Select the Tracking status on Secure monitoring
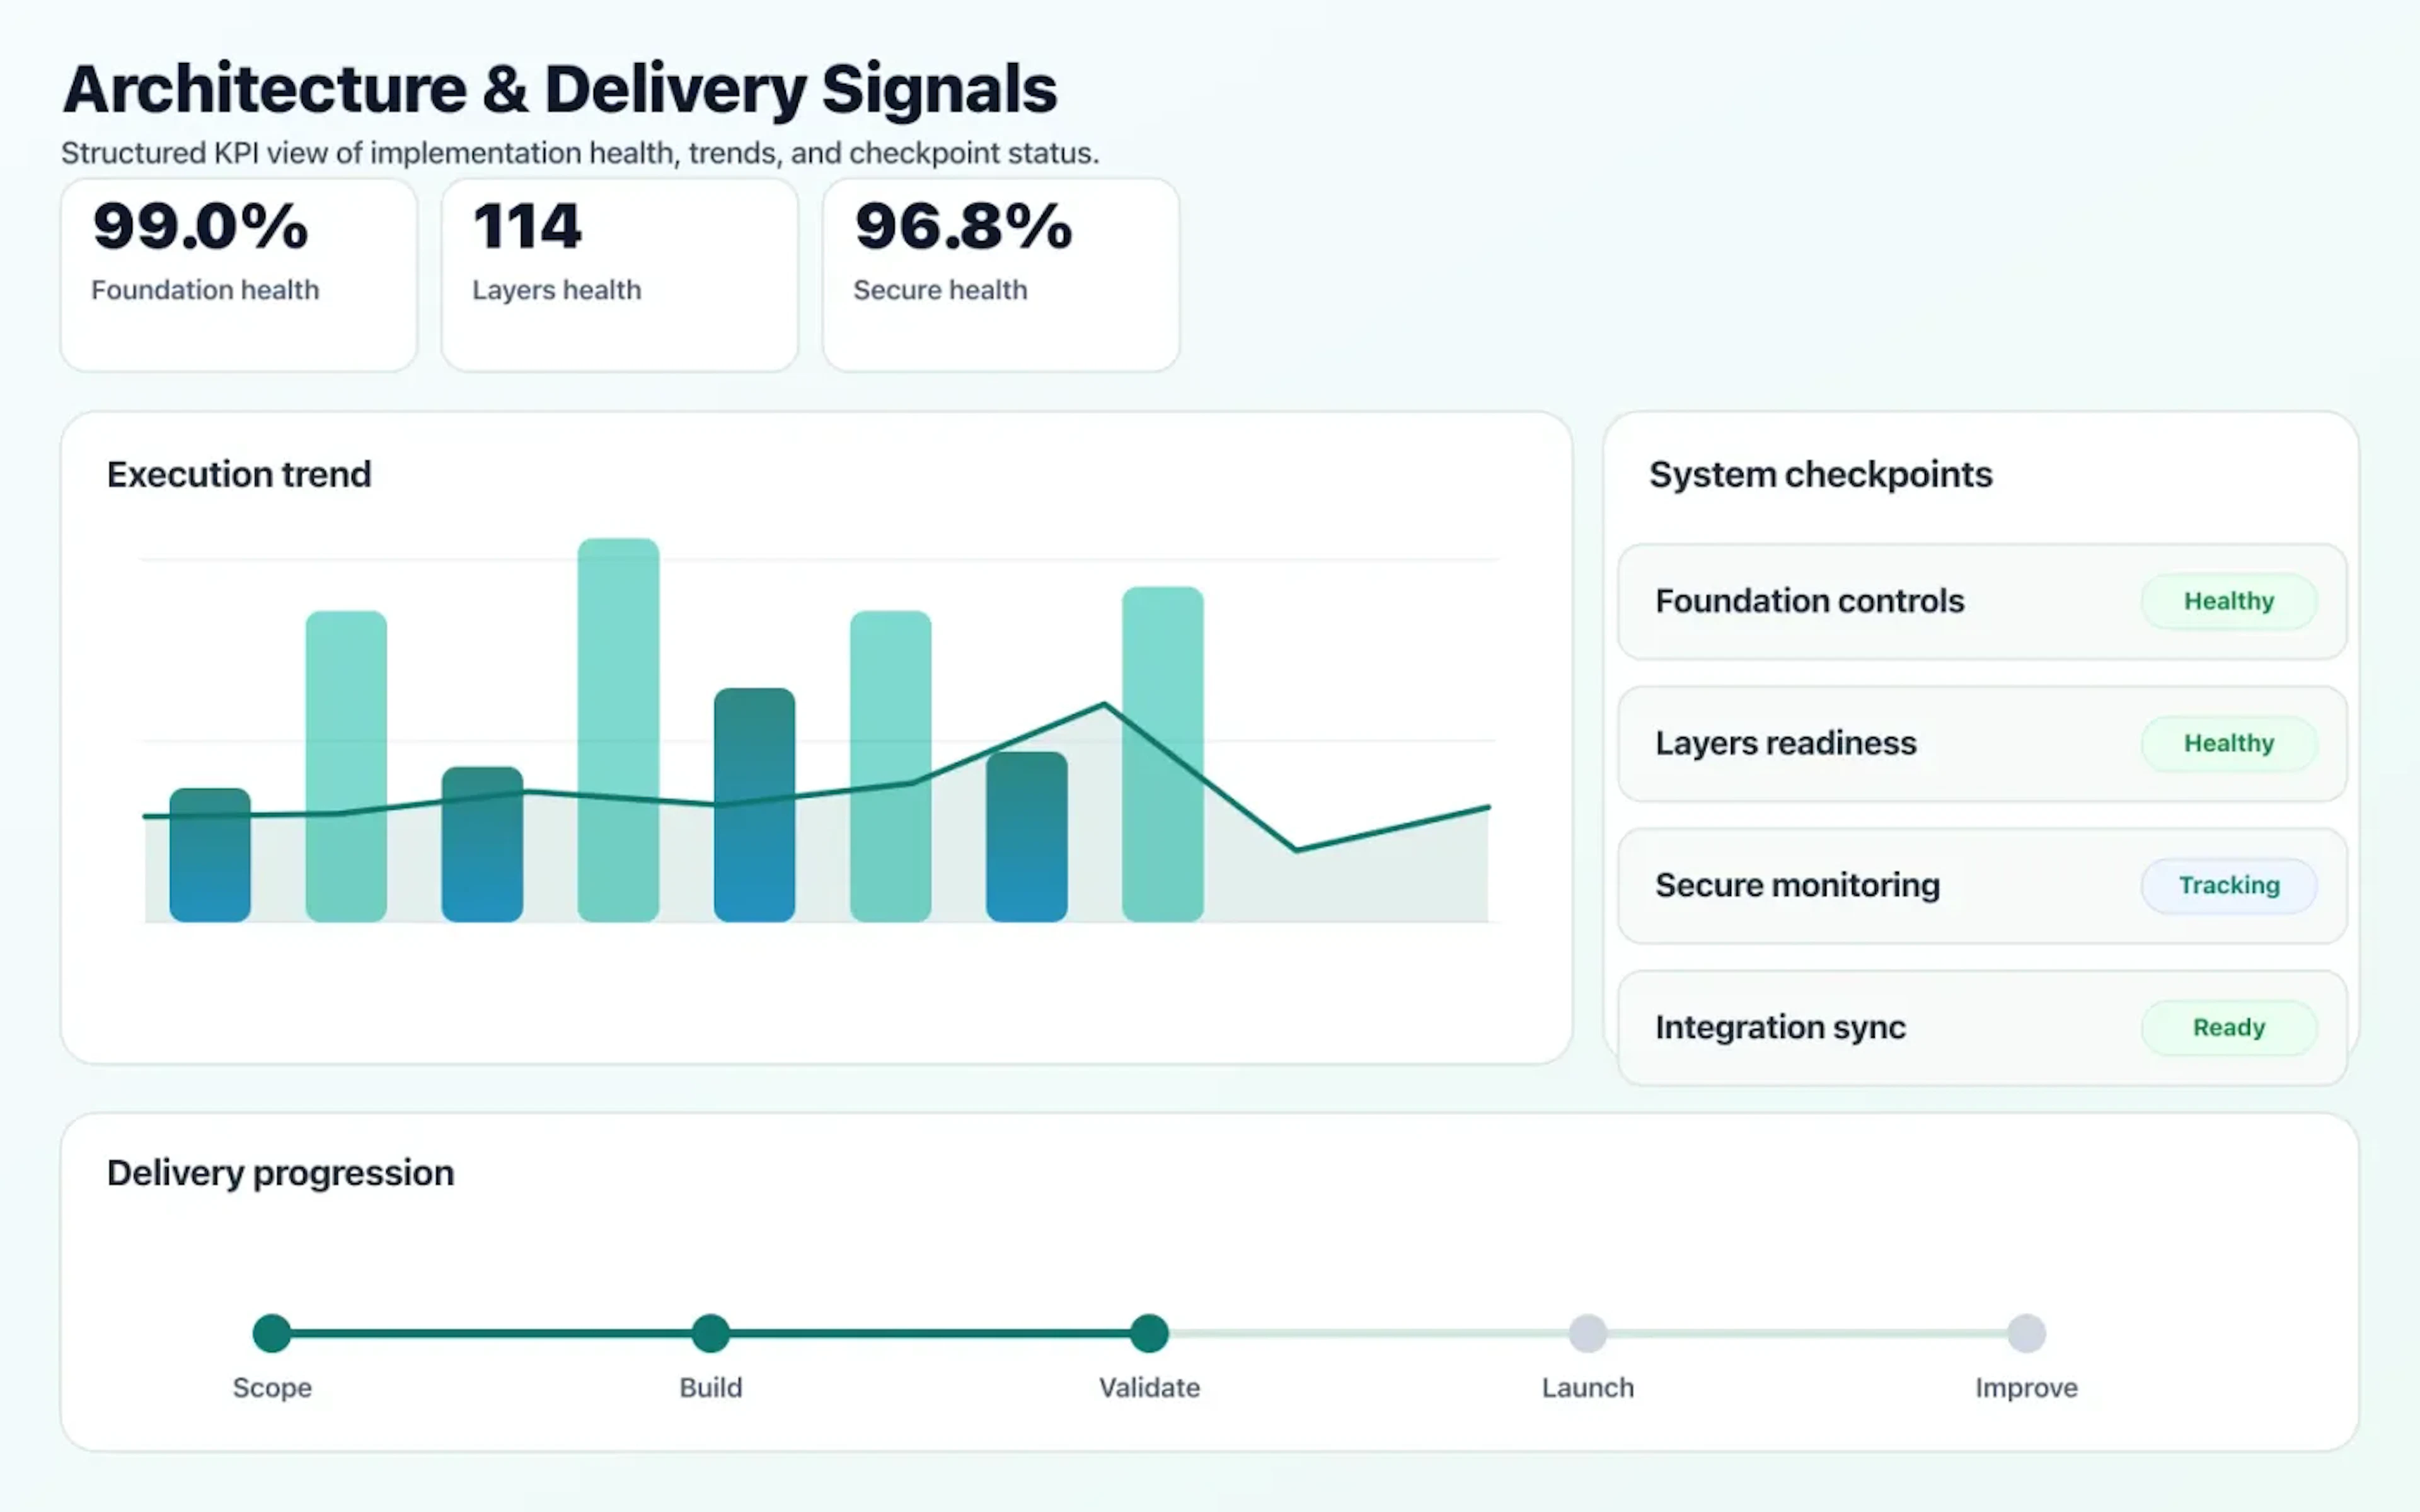 click(x=2228, y=885)
